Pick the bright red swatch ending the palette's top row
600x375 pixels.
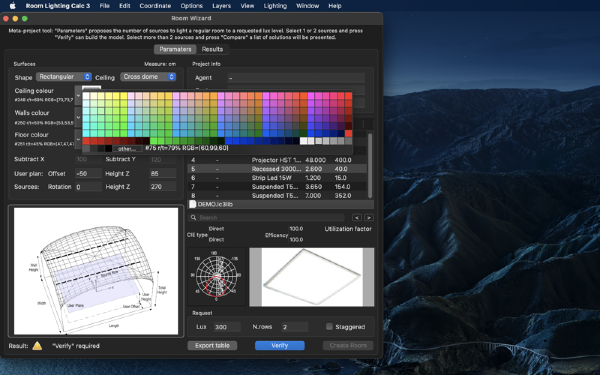(348, 96)
